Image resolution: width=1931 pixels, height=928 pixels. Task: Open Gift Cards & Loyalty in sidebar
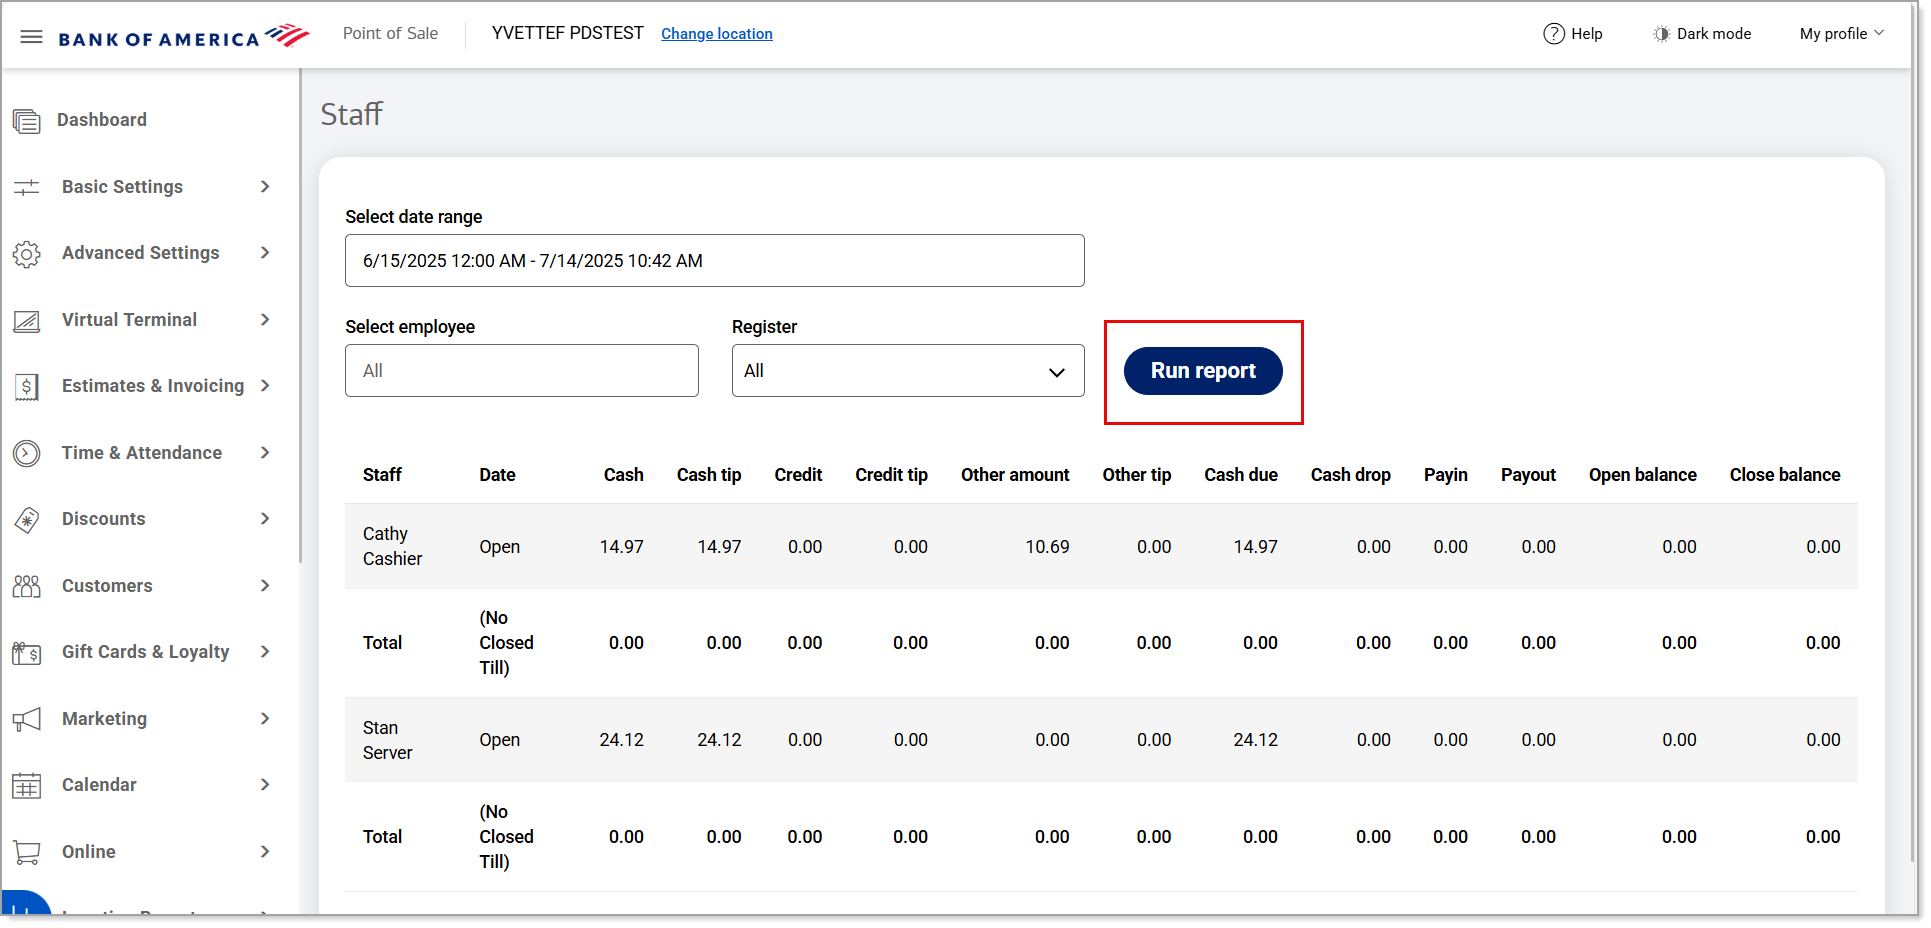pos(146,652)
